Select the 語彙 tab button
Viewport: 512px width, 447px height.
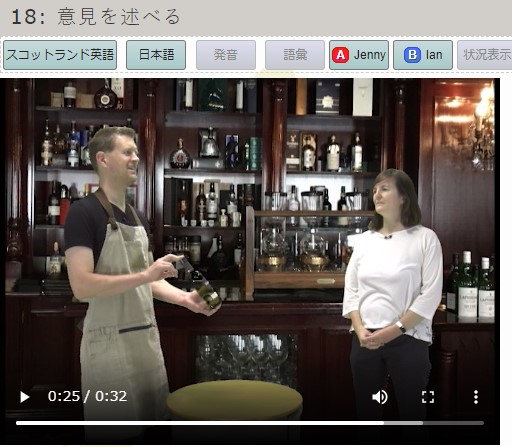295,55
